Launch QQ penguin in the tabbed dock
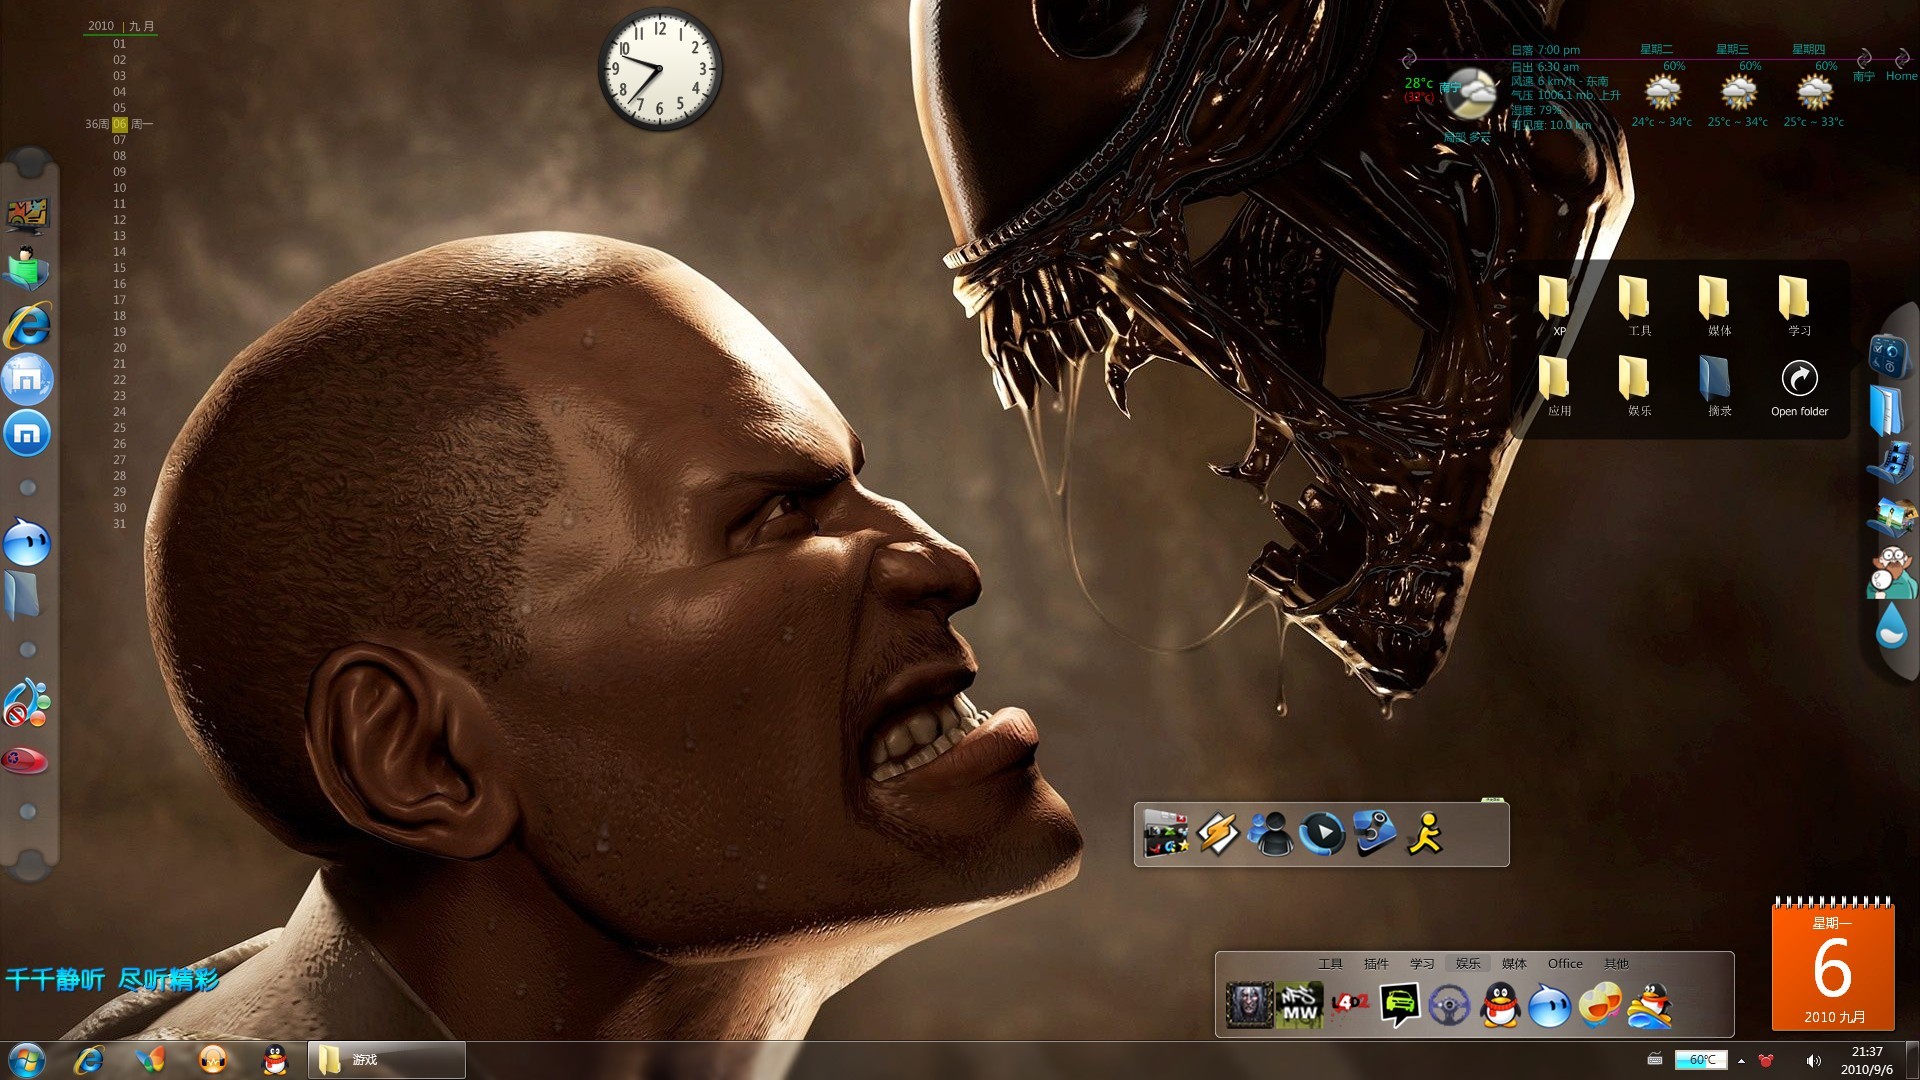Viewport: 1920px width, 1080px height. (x=1499, y=1004)
